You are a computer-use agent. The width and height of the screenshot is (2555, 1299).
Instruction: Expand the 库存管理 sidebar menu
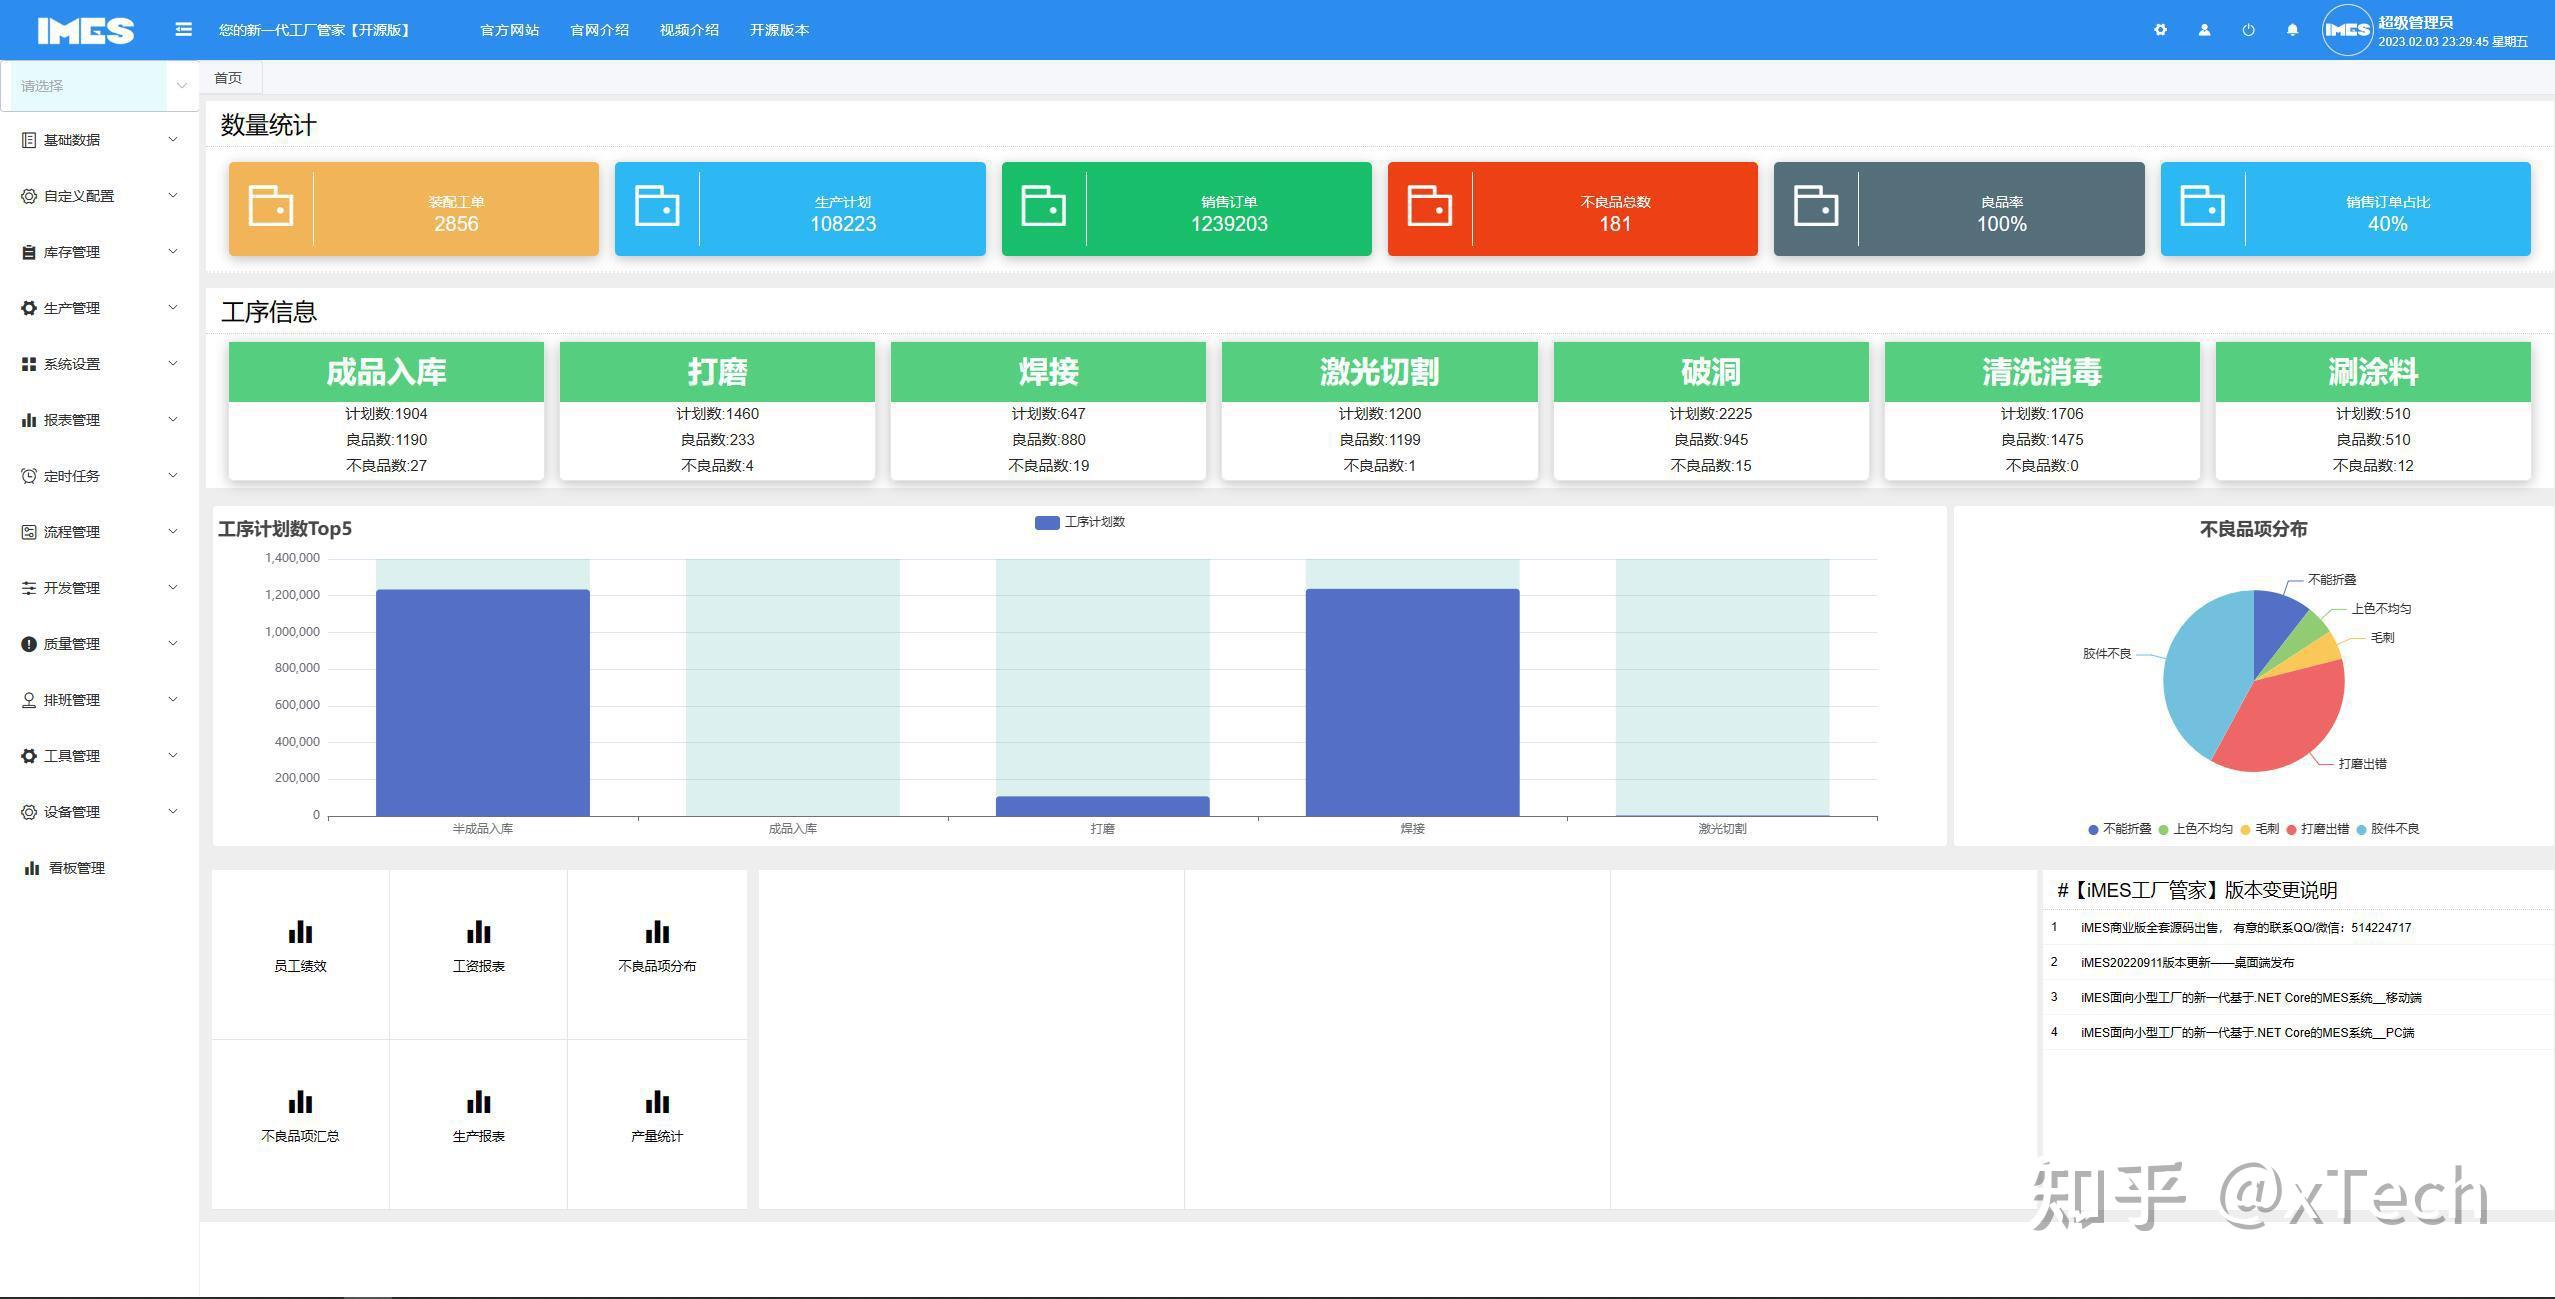click(x=100, y=252)
